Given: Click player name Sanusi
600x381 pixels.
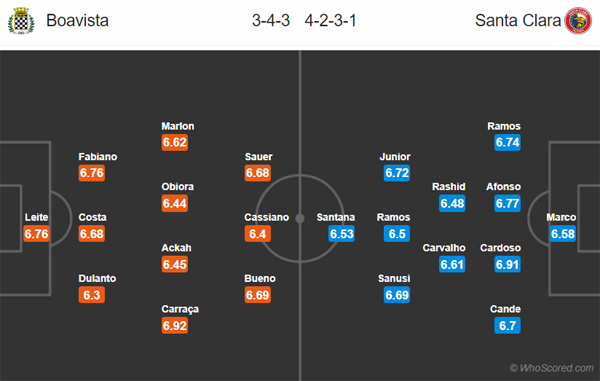Looking at the screenshot, I should tap(394, 278).
